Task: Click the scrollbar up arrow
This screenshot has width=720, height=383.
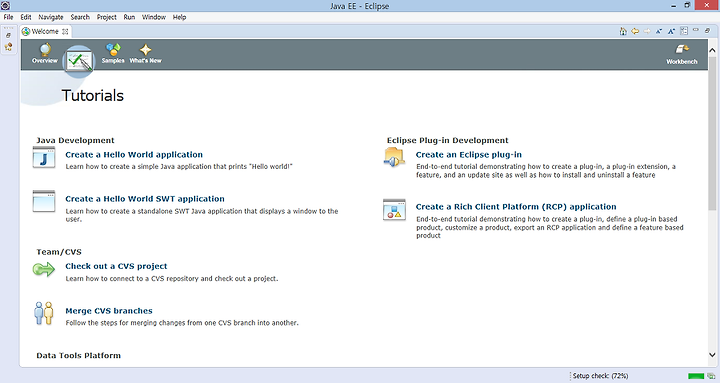Action: pos(712,50)
